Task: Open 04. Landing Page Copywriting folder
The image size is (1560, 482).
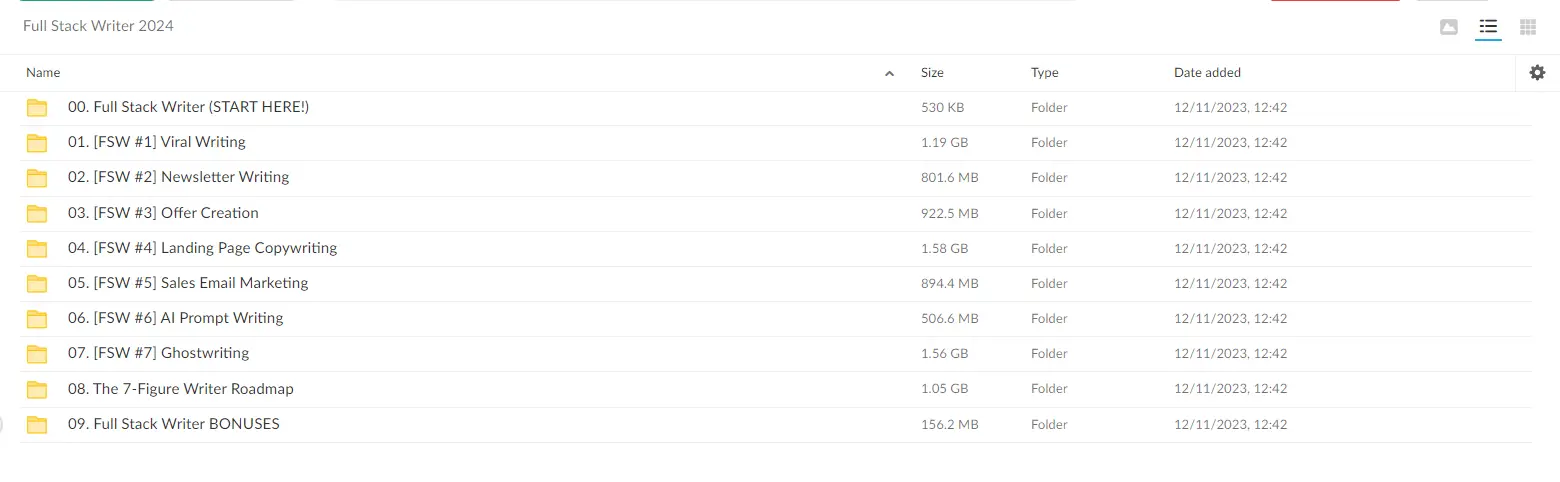Action: click(x=202, y=248)
